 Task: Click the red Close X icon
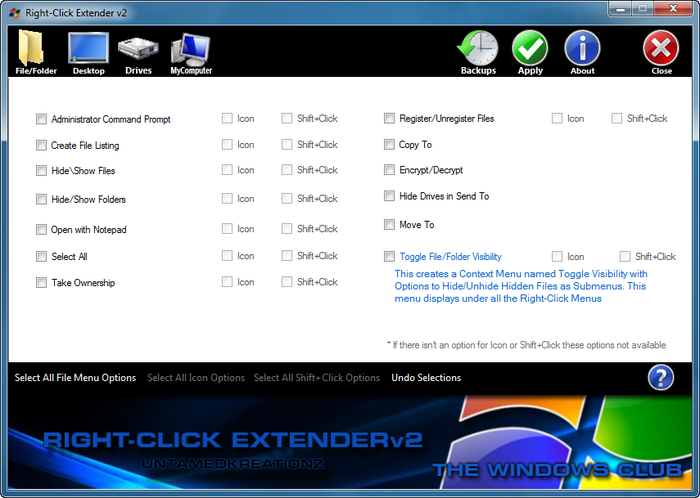pos(661,52)
